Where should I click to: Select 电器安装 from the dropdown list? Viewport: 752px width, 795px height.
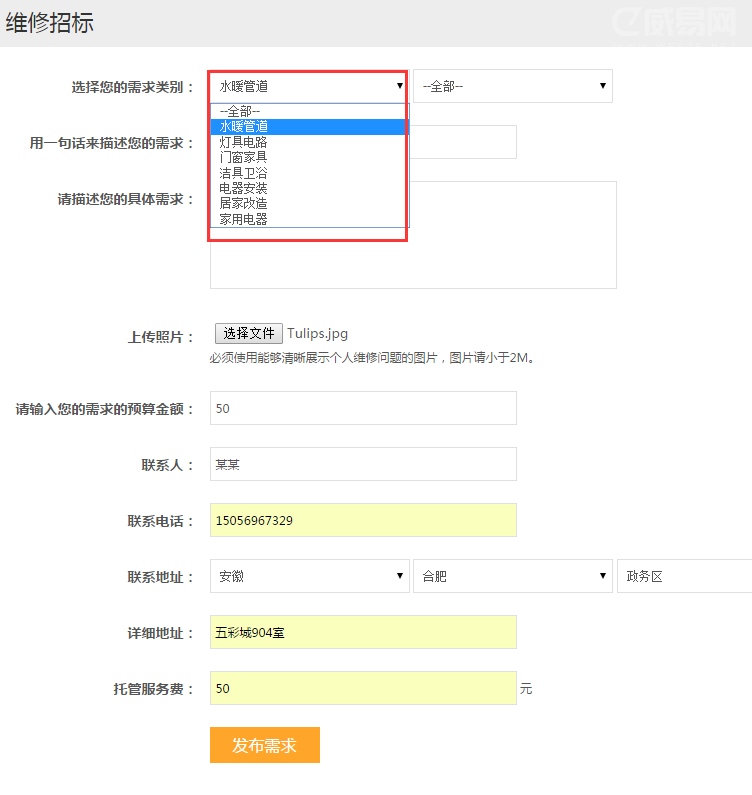point(244,188)
